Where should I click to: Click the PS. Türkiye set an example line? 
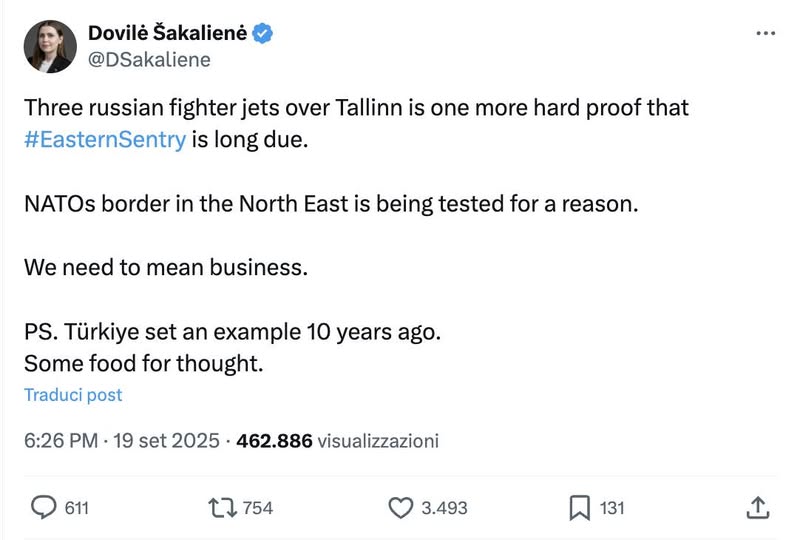pos(231,331)
